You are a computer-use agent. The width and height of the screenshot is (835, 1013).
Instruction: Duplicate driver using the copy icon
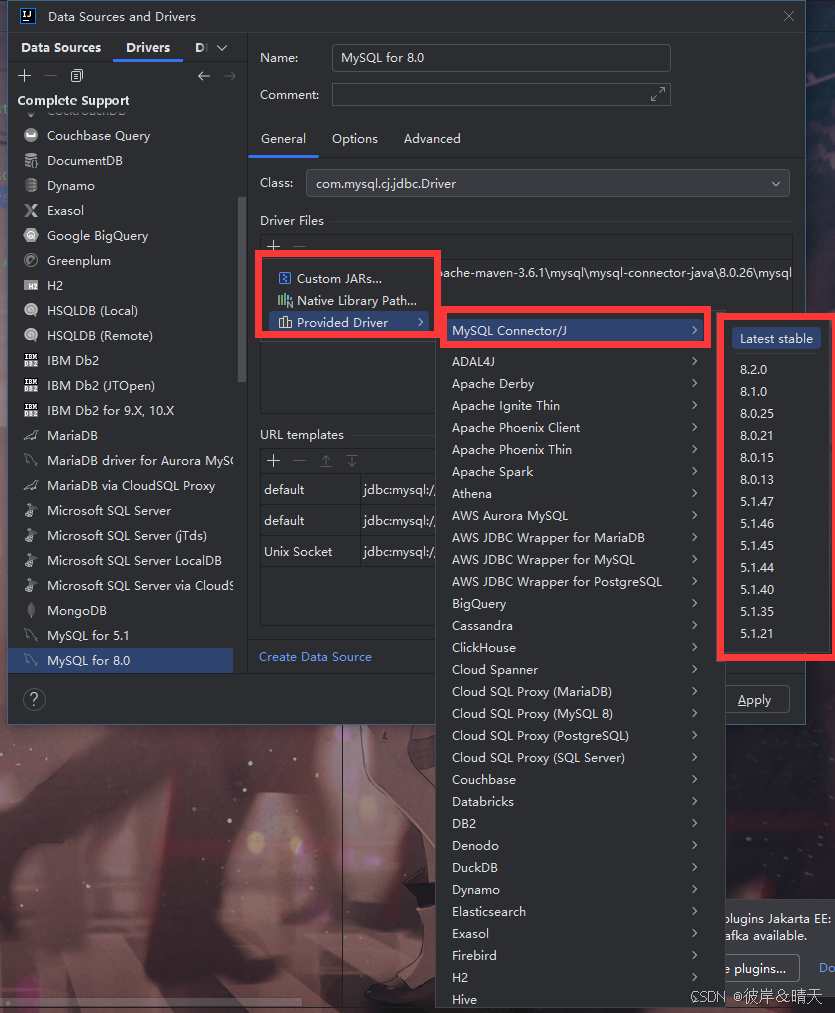(x=77, y=76)
